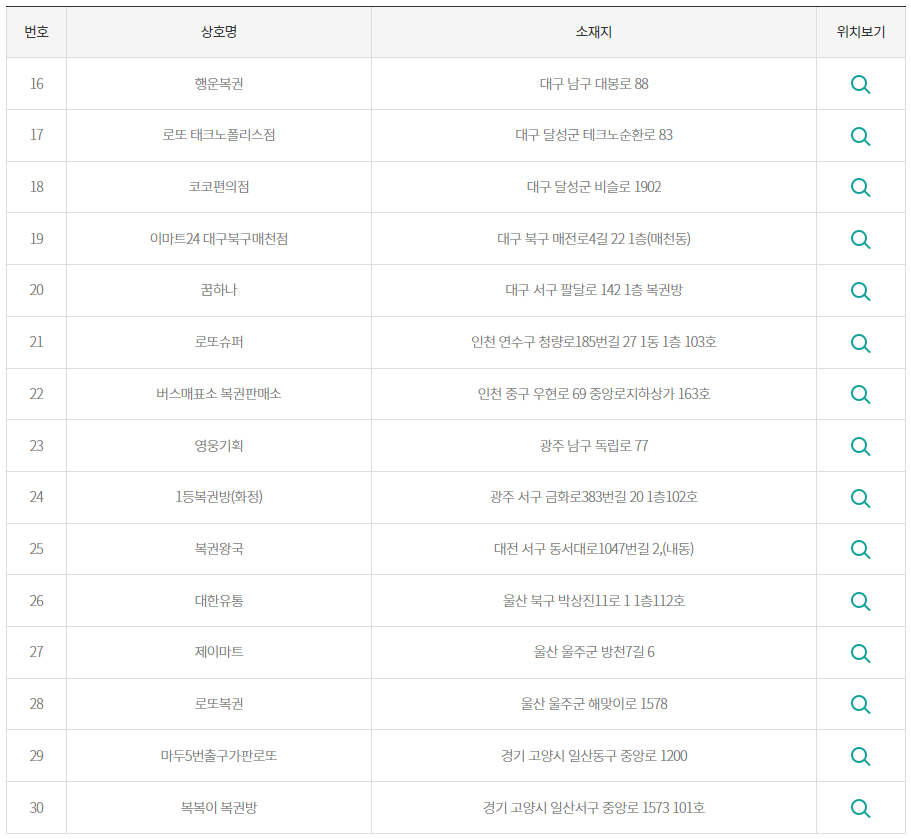Select store name 복권왕국
911x839 pixels.
click(x=219, y=548)
